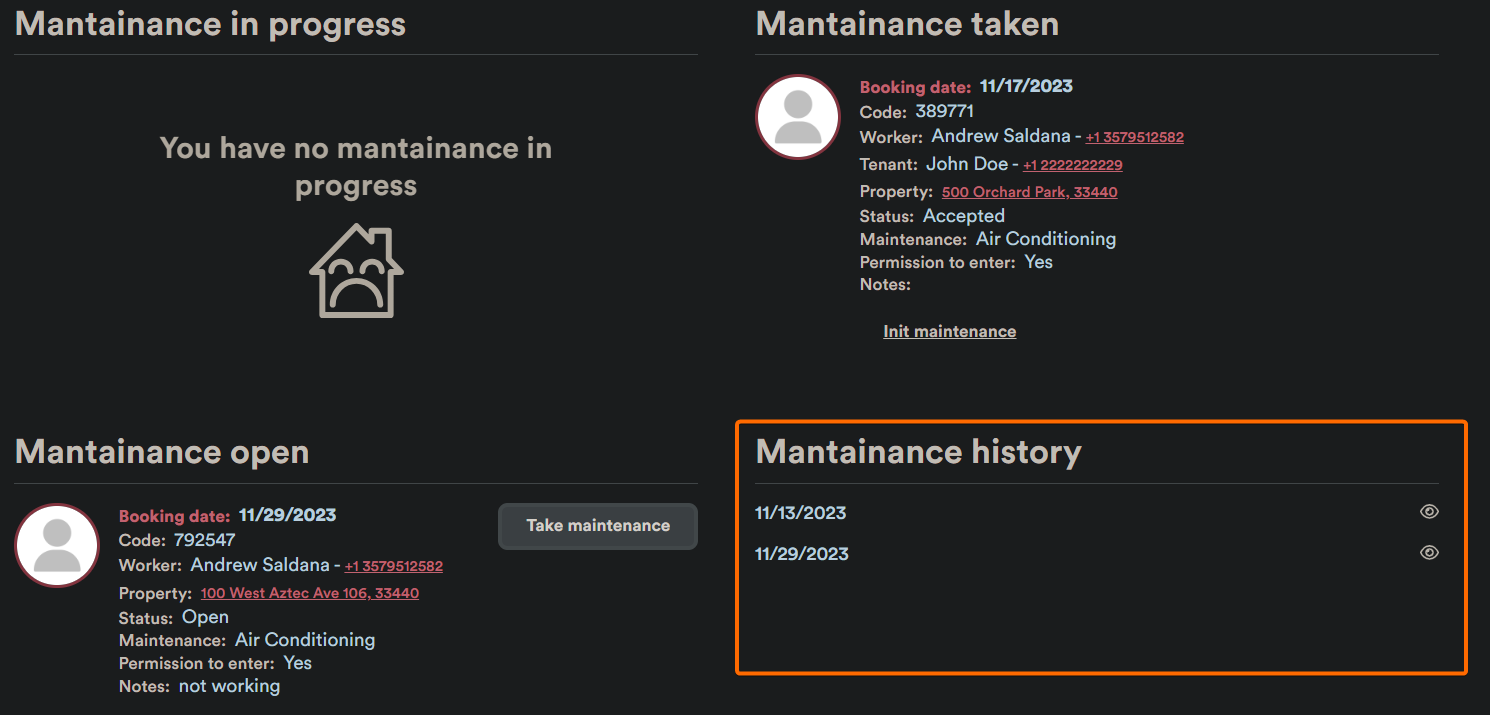The height and width of the screenshot is (715, 1490).
Task: Show the 11/29/2023 history record via eye icon
Action: point(1429,553)
